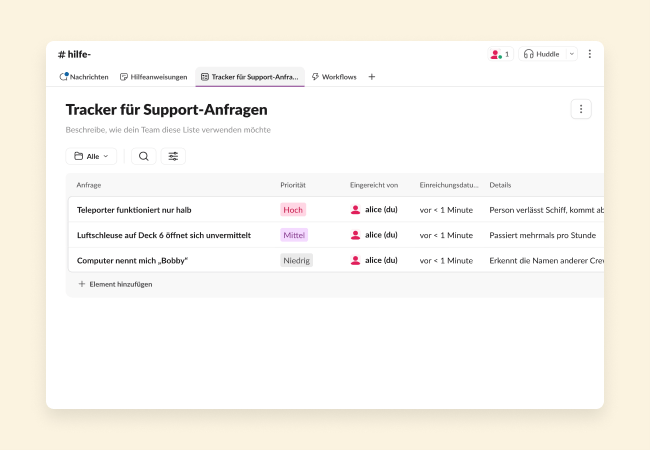This screenshot has height=450, width=650.
Task: Open the Workflows tab
Action: pyautogui.click(x=333, y=77)
